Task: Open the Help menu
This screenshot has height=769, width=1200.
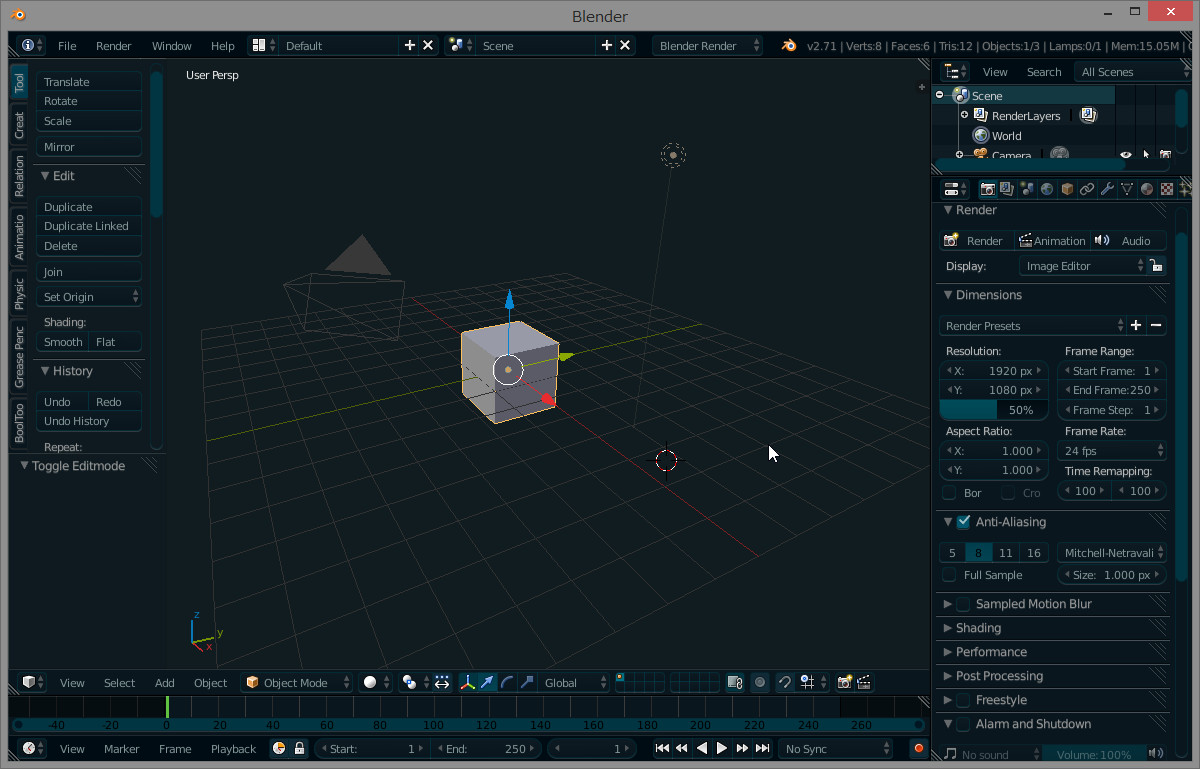Action: [x=223, y=46]
